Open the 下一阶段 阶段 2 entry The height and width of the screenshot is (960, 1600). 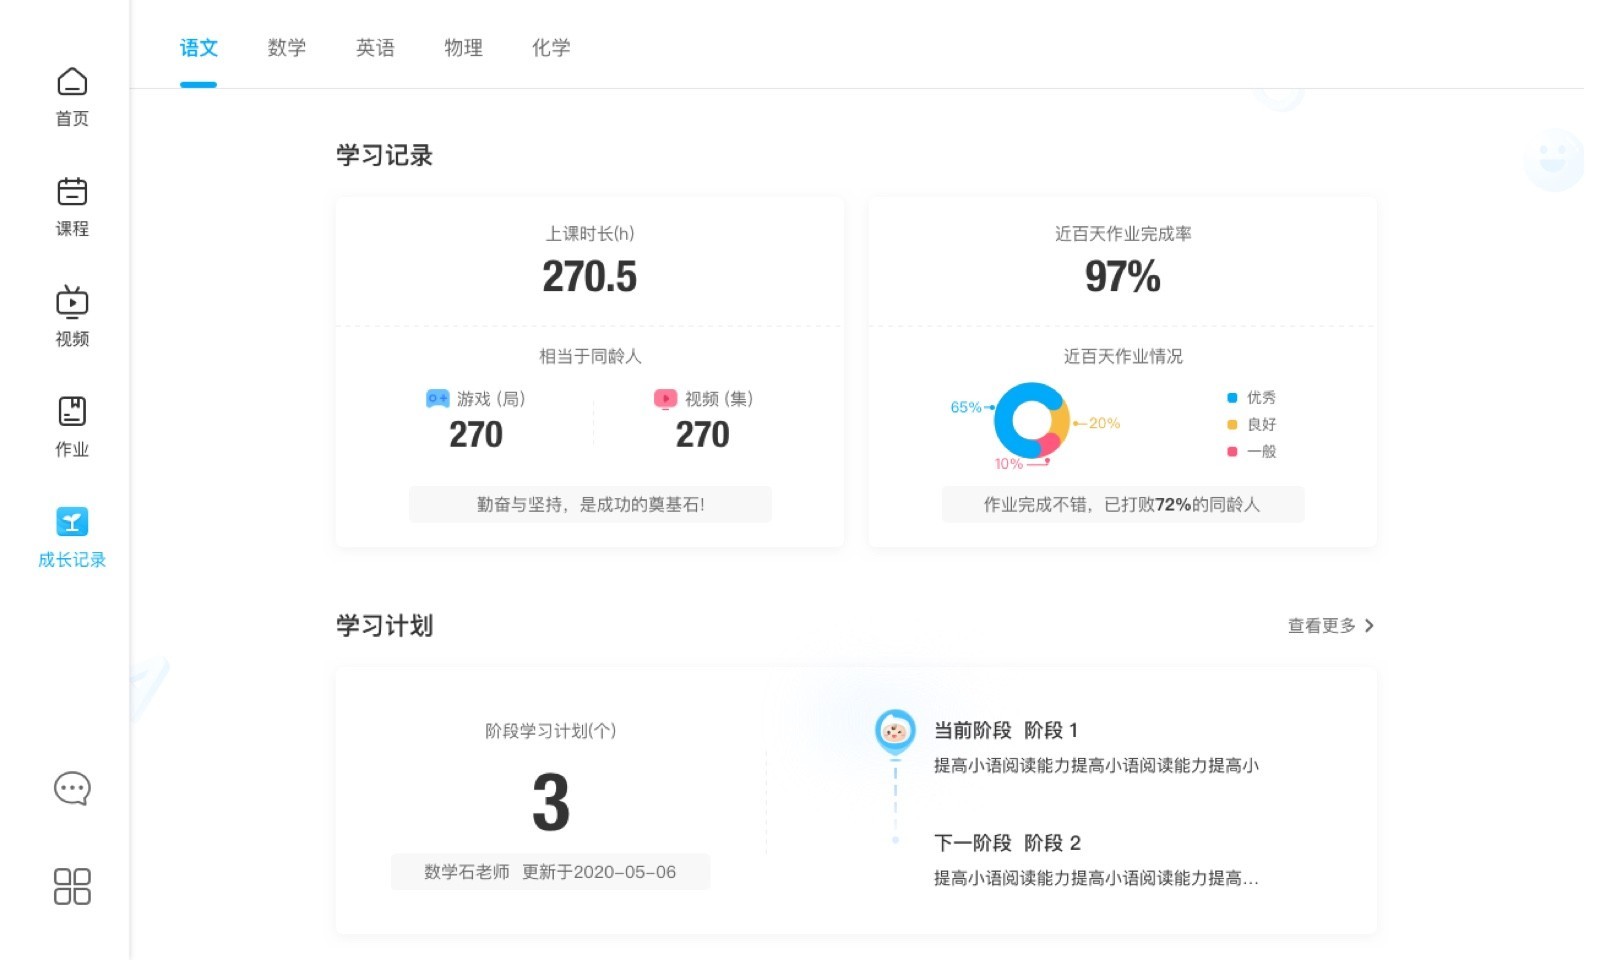(1007, 843)
